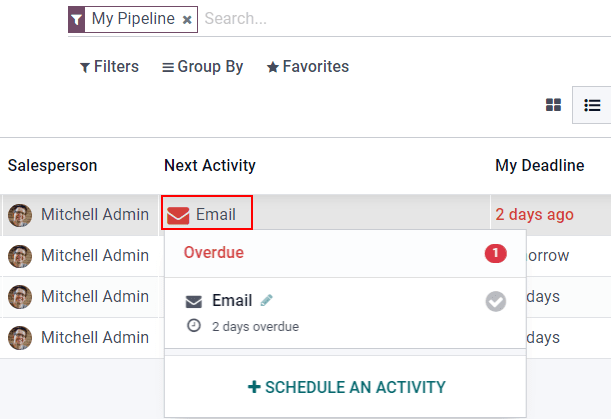611x419 pixels.
Task: Click Schedule an Activity button
Action: coord(346,387)
